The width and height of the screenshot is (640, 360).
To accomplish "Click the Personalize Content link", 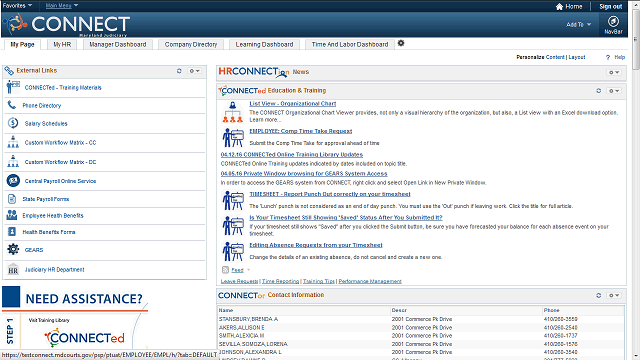I will (x=555, y=57).
